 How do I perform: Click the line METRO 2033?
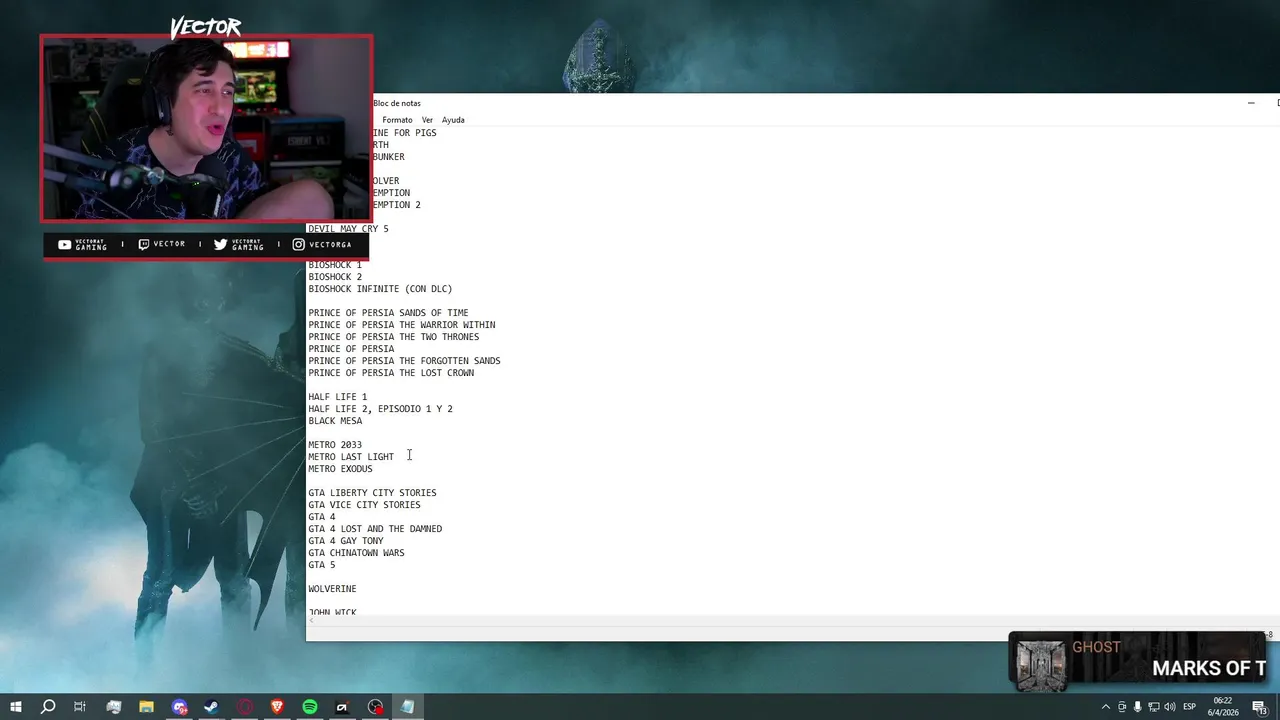click(335, 445)
